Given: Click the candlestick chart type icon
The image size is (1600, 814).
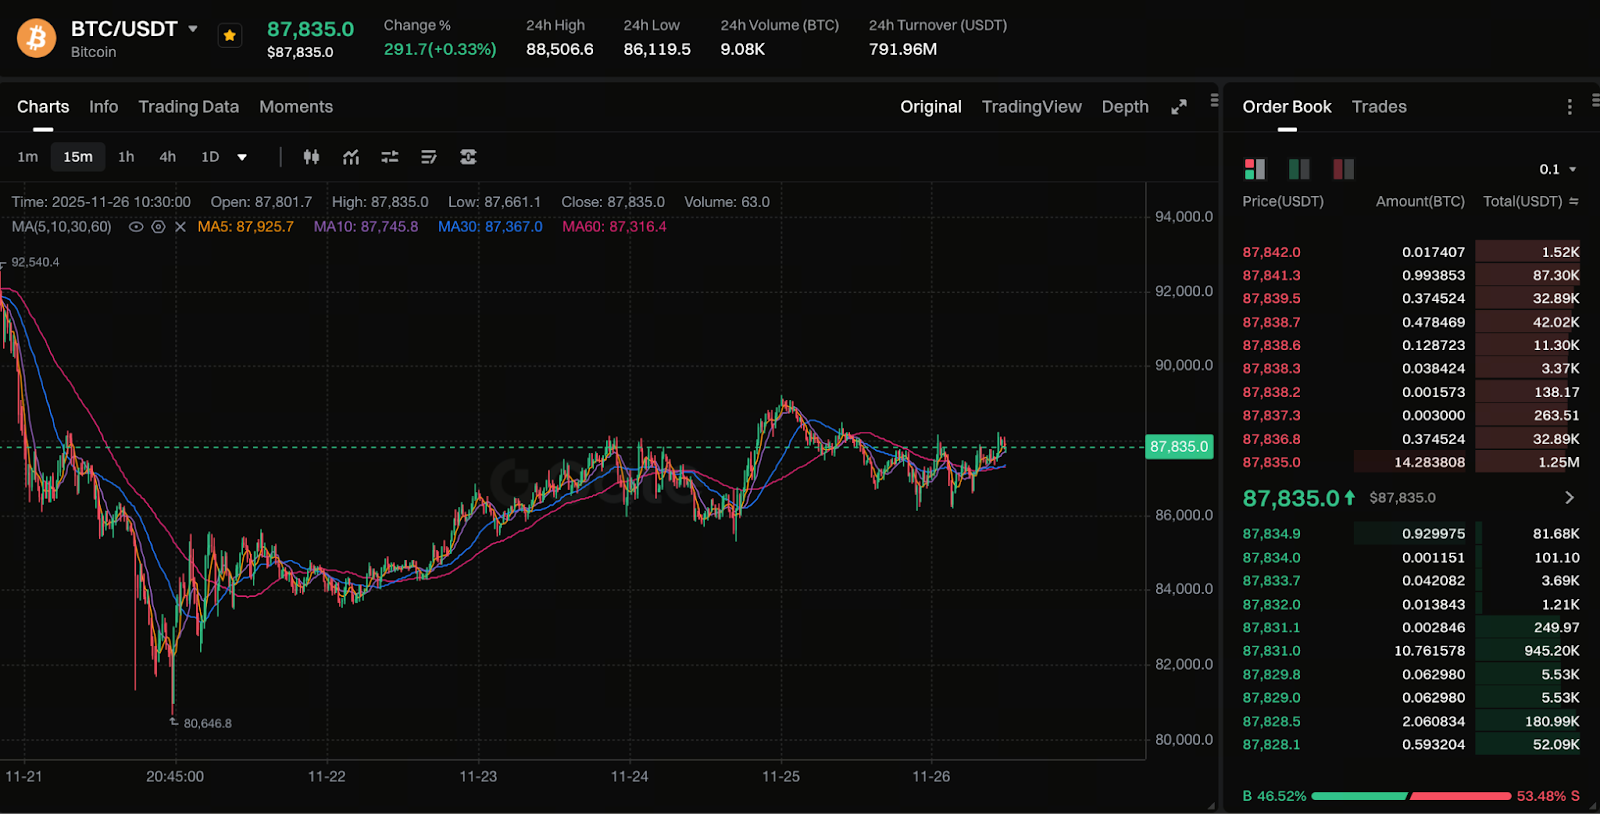Looking at the screenshot, I should 311,157.
